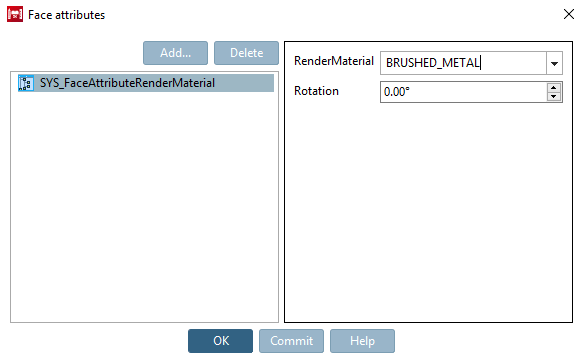Click the SYS_FaceAttributeRenderMaterial tree icon

26,83
